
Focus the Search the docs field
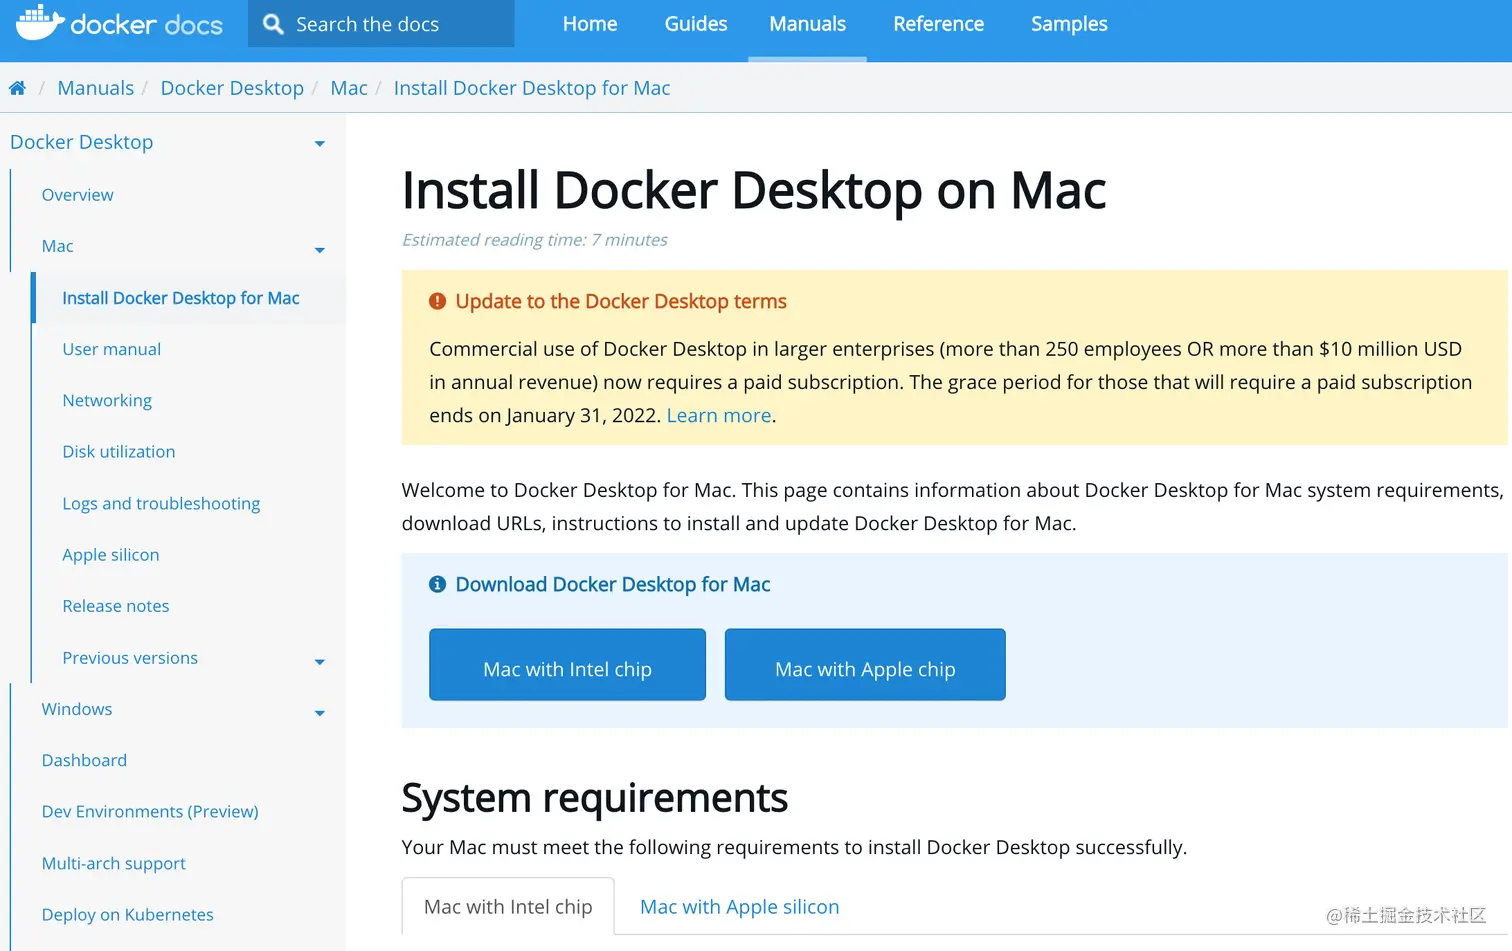[381, 24]
